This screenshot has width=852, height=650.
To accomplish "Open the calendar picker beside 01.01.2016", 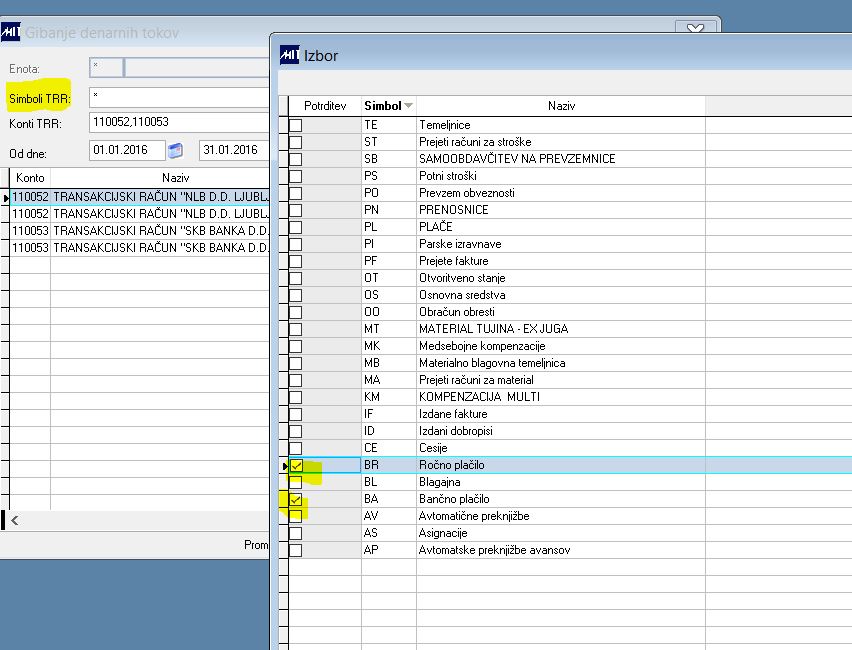I will pos(175,150).
